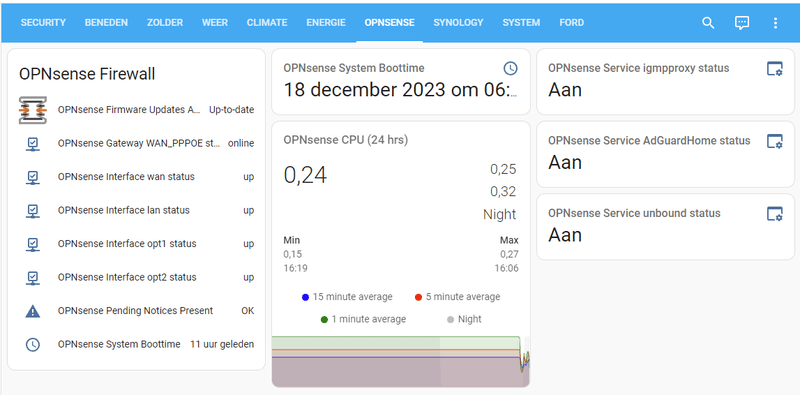Open OPNsense Interface wan status row

[x=136, y=177]
